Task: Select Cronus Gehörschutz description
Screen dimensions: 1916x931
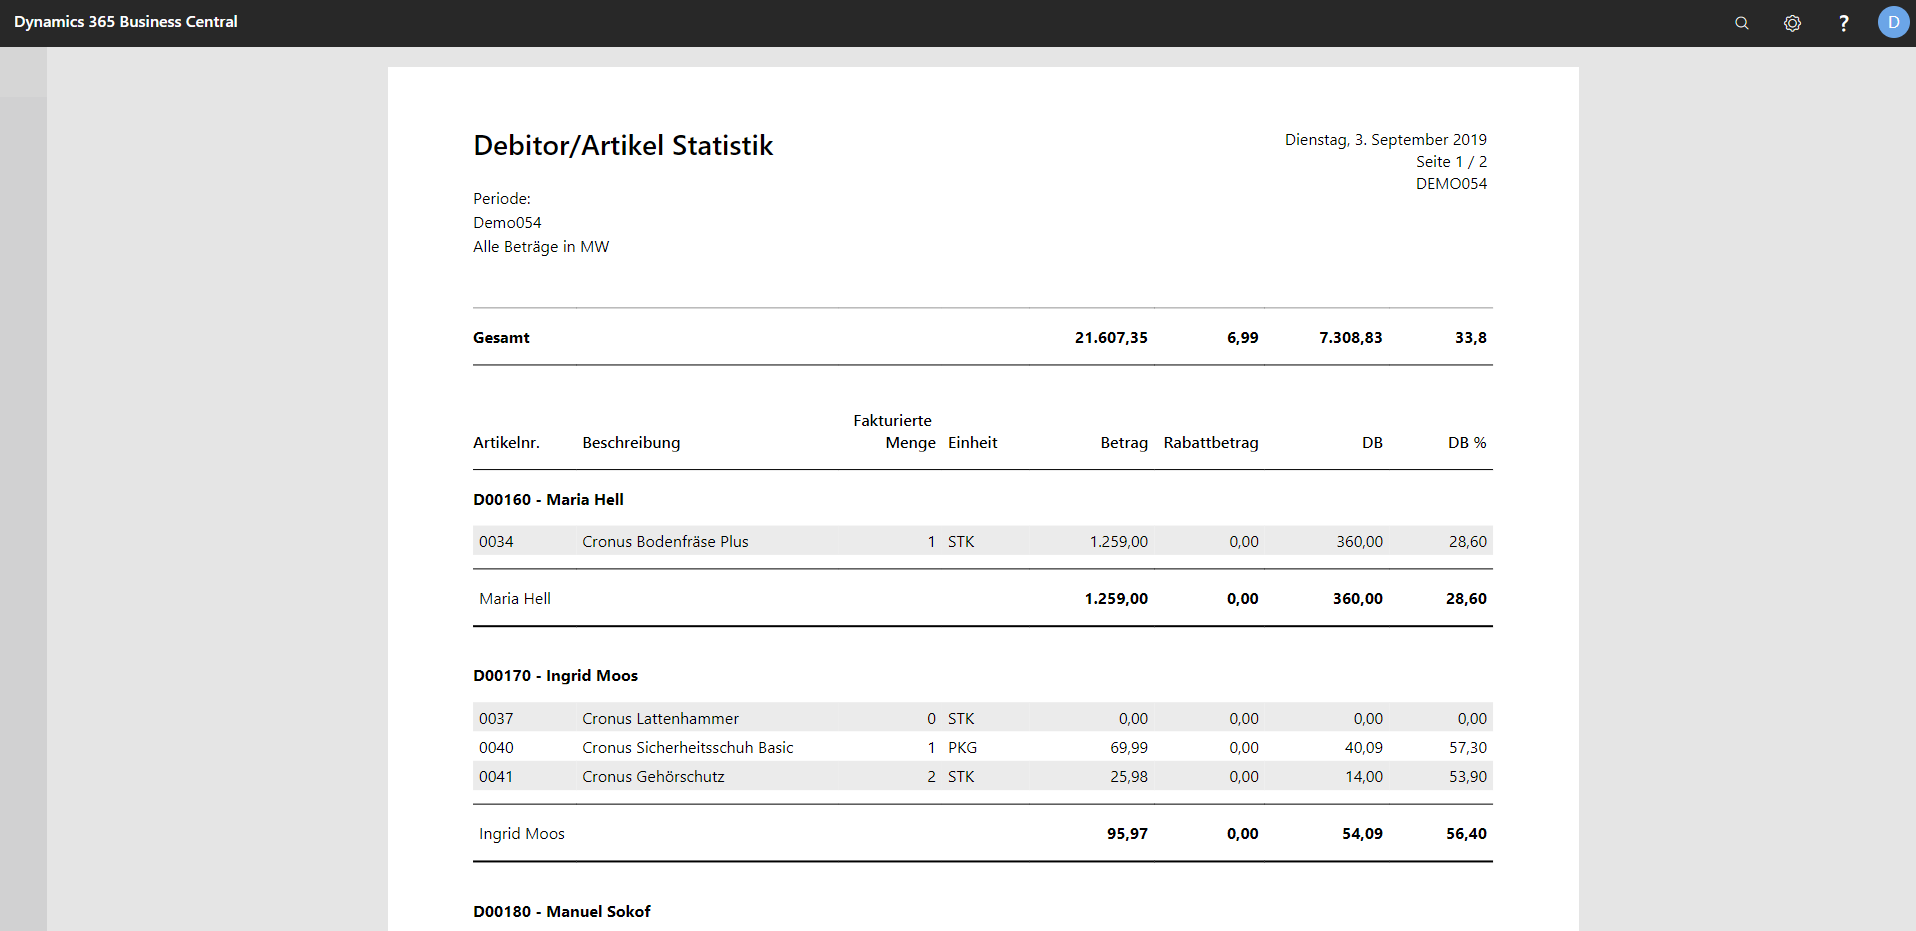Action: tap(653, 777)
